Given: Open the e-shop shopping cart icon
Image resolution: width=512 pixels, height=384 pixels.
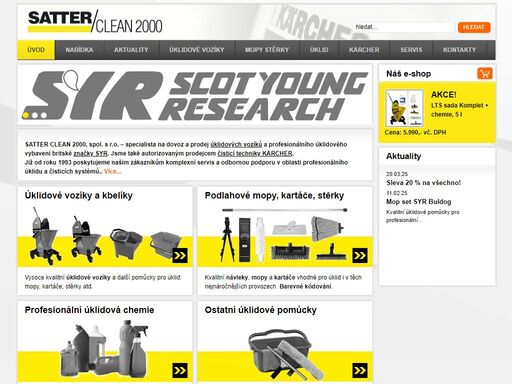Looking at the screenshot, I should pyautogui.click(x=485, y=73).
